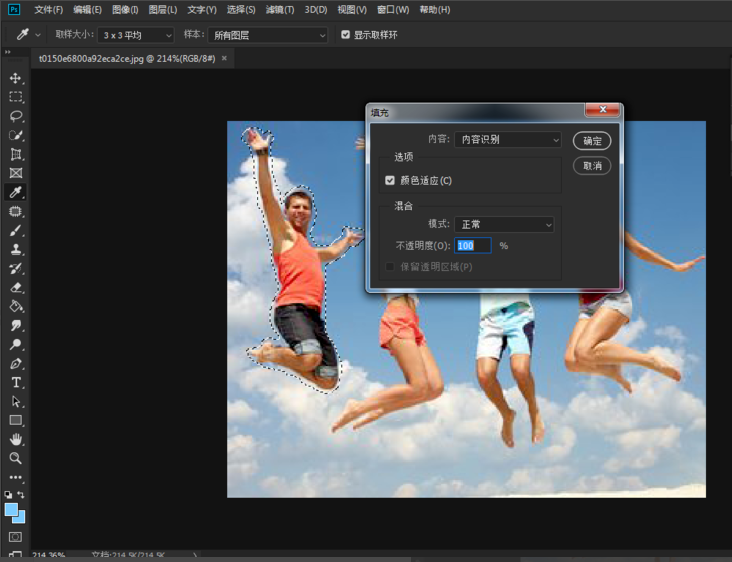732x562 pixels.
Task: Click the 取消 button in Fill dialog
Action: tap(592, 165)
